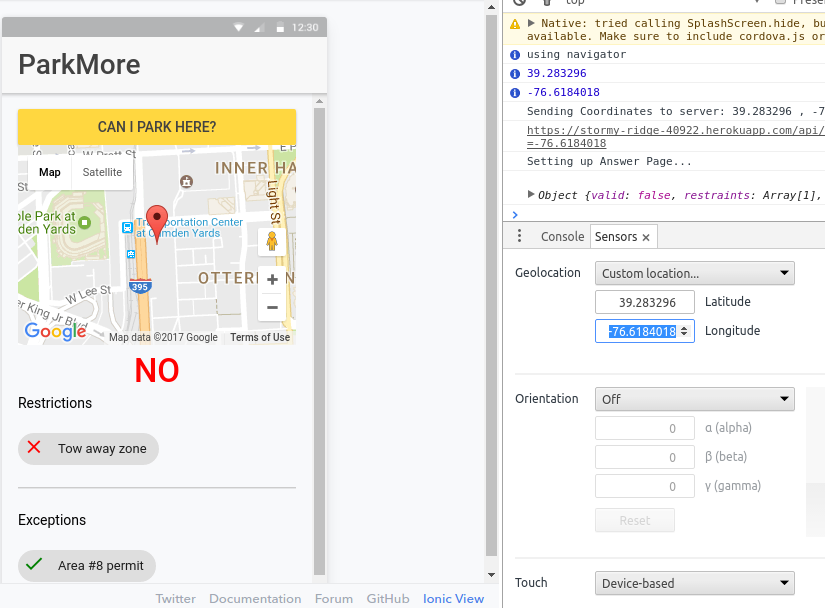Close the Sensors tab
825x608 pixels.
[x=646, y=238]
